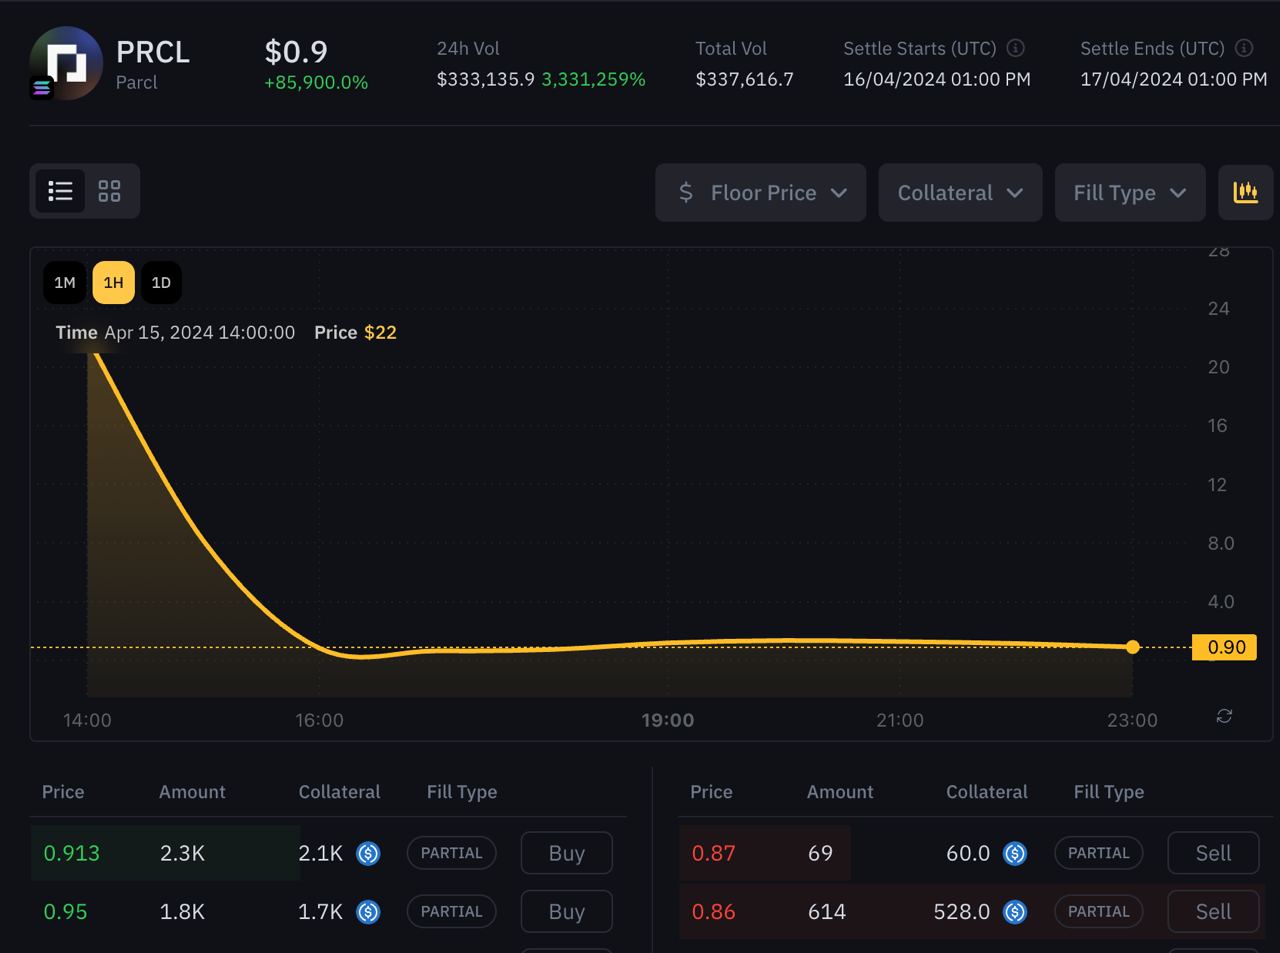
Task: Select the 1D chart interval
Action: tap(161, 283)
